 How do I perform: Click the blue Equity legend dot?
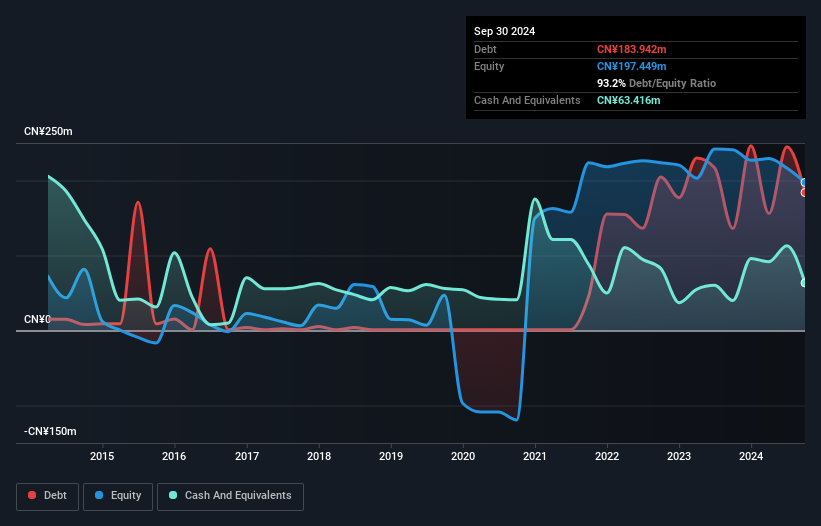(x=99, y=495)
